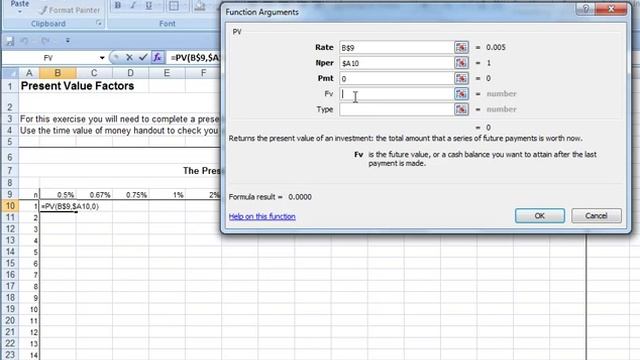Open Customize Quick Access Toolbar dropdown
640x360 pixels.
coord(68,41)
